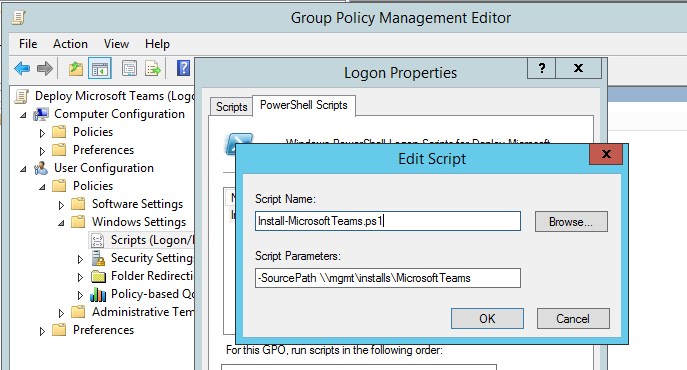687x370 pixels.
Task: Select User Configuration tree item
Action: [104, 168]
